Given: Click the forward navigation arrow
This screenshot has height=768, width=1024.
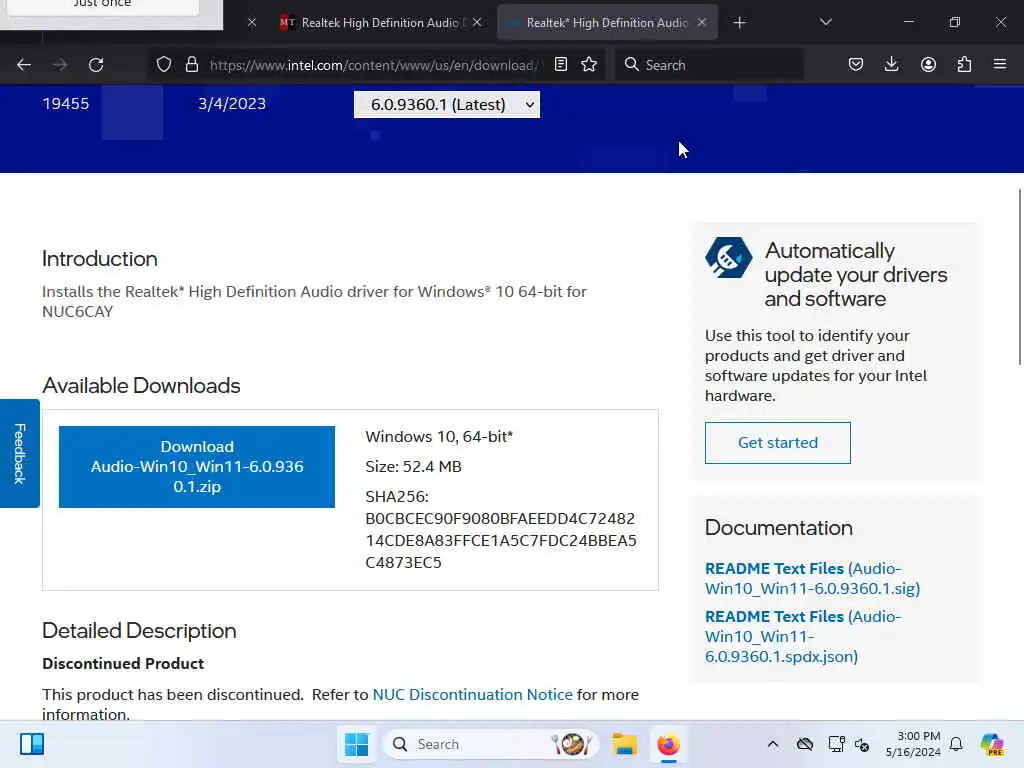Looking at the screenshot, I should [60, 65].
